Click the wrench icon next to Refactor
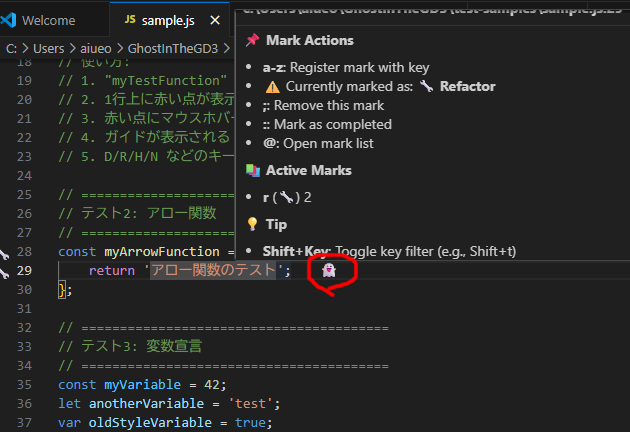Viewport: 630px width, 432px height. 426,86
